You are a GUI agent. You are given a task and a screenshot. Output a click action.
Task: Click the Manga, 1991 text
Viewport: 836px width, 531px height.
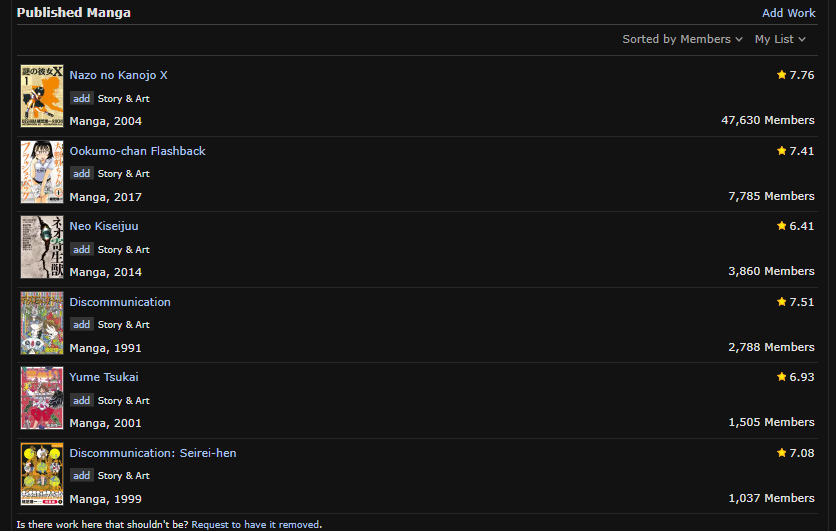(x=106, y=348)
